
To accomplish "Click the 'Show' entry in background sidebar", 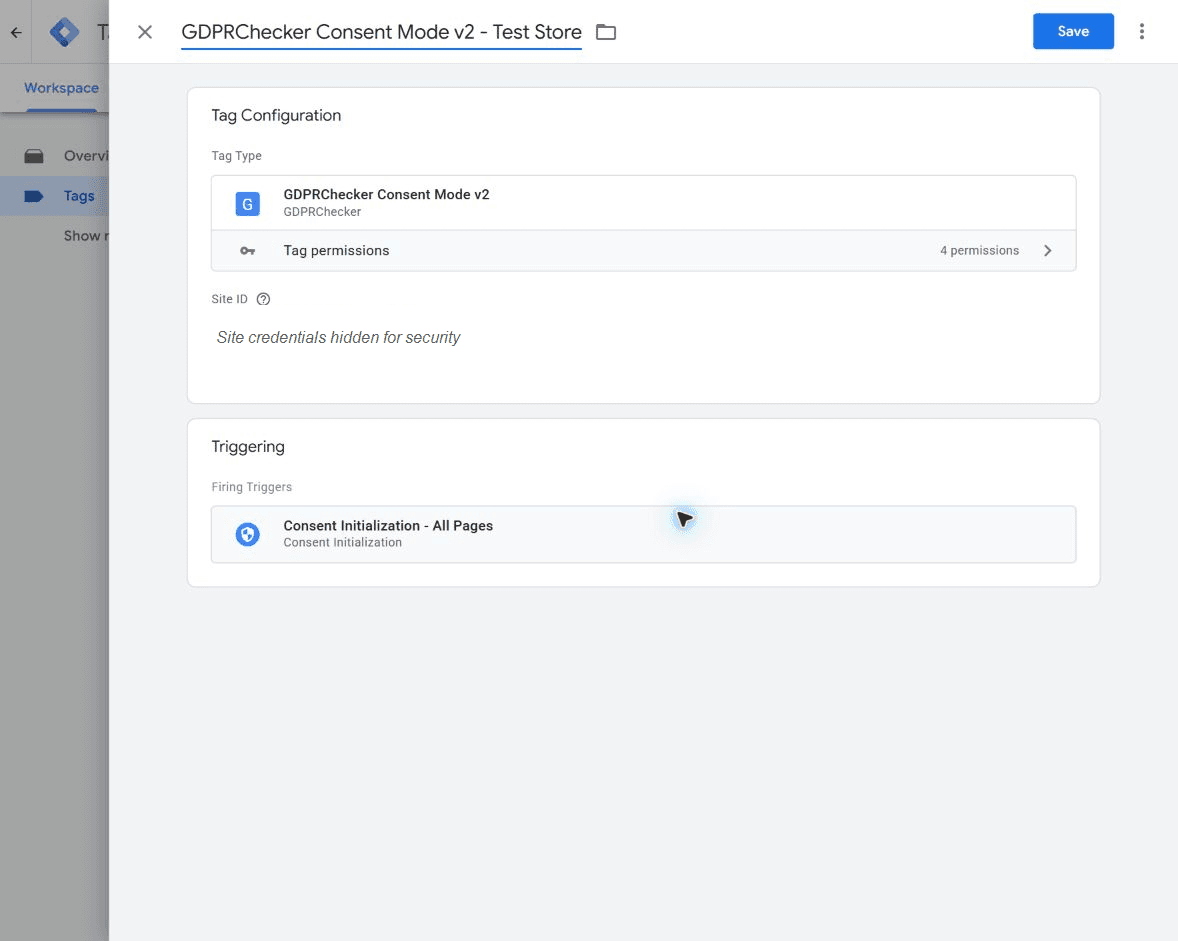I will coord(86,236).
